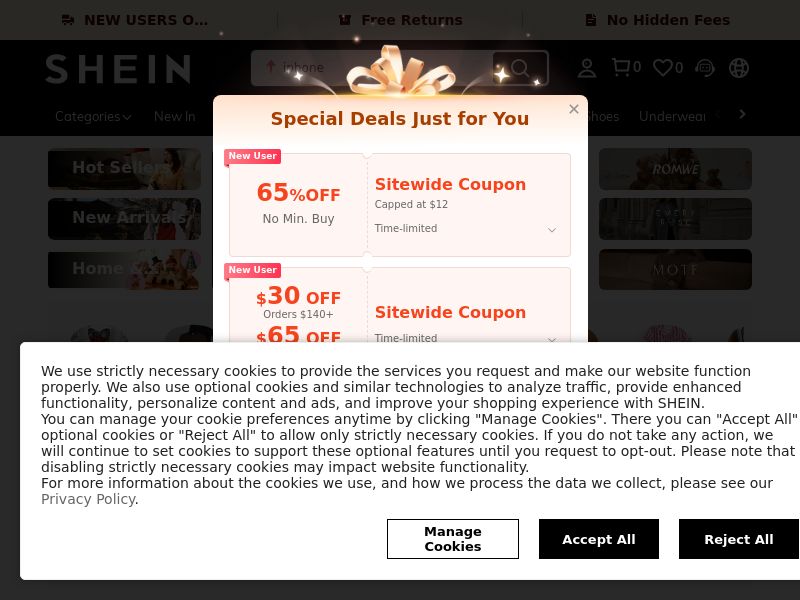Viewport: 800px width, 600px height.
Task: Advance the navigation with right chevron
Action: coord(741,114)
